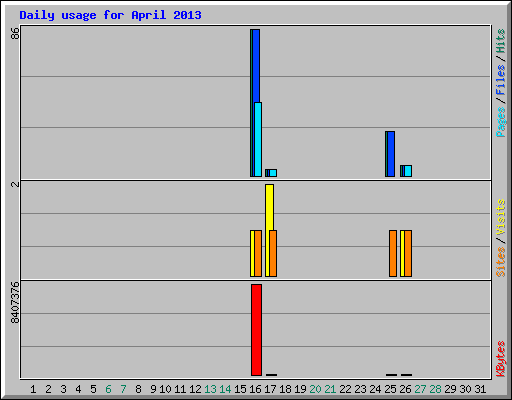Click the green day '20' axis label

pyautogui.click(x=315, y=389)
